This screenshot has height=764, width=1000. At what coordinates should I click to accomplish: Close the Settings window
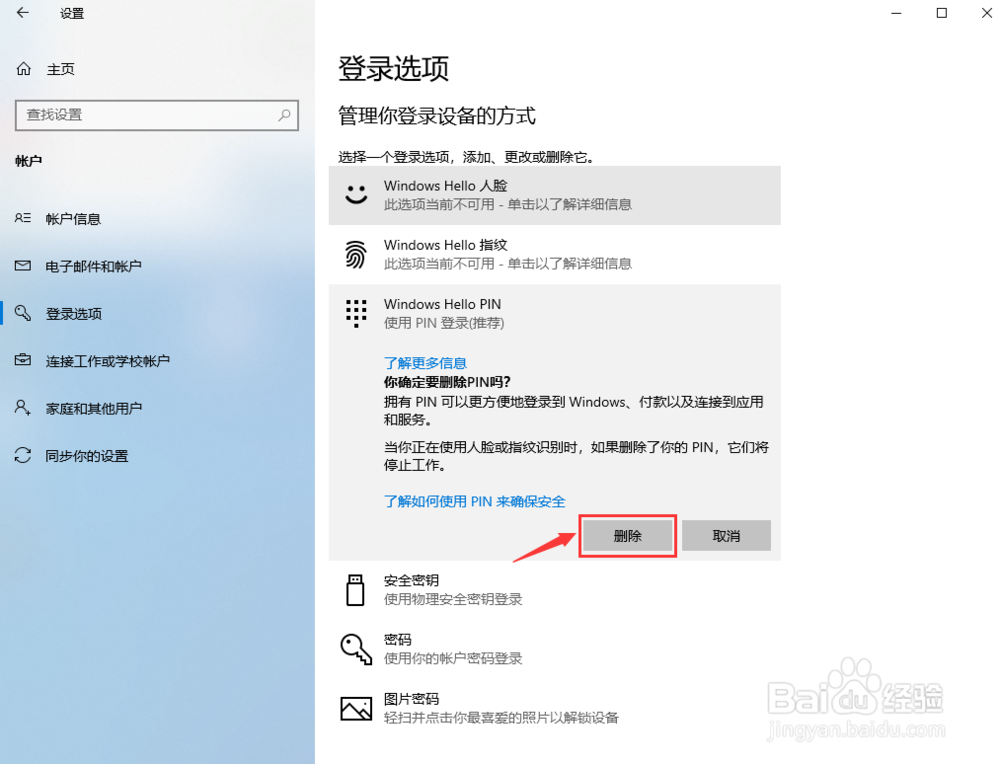[986, 13]
